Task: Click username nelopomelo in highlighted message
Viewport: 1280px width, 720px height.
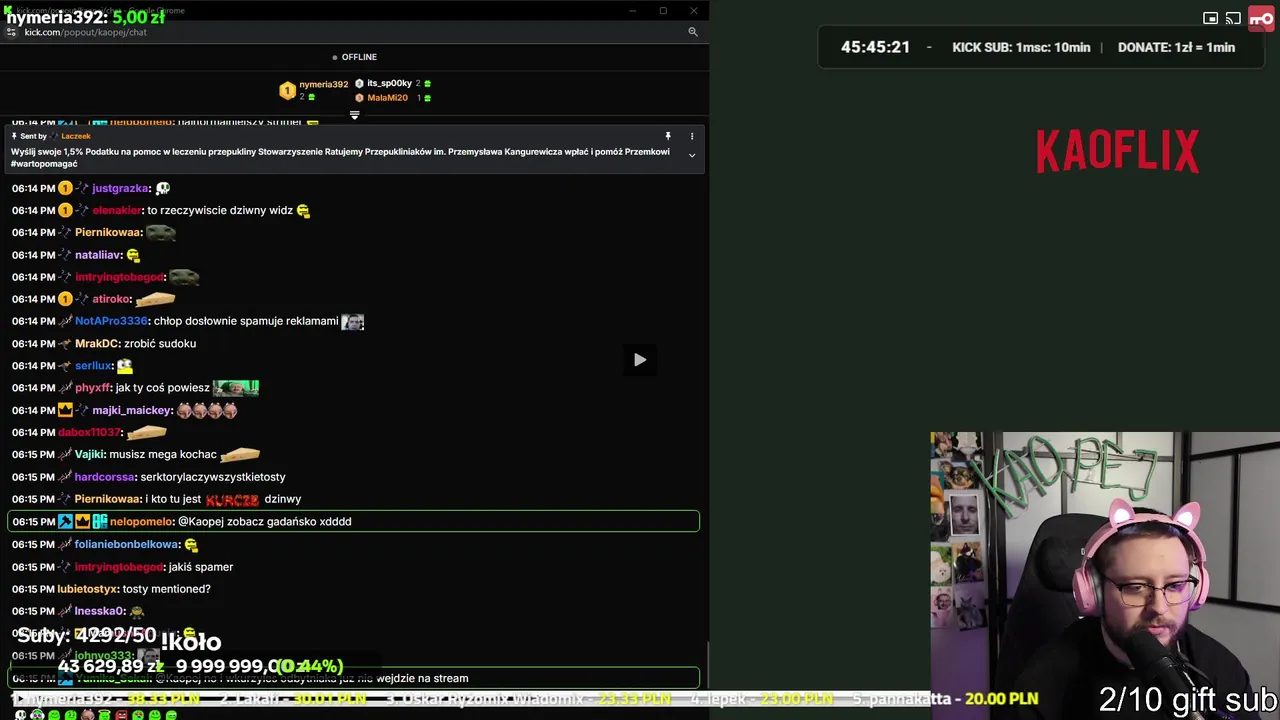Action: click(x=141, y=521)
